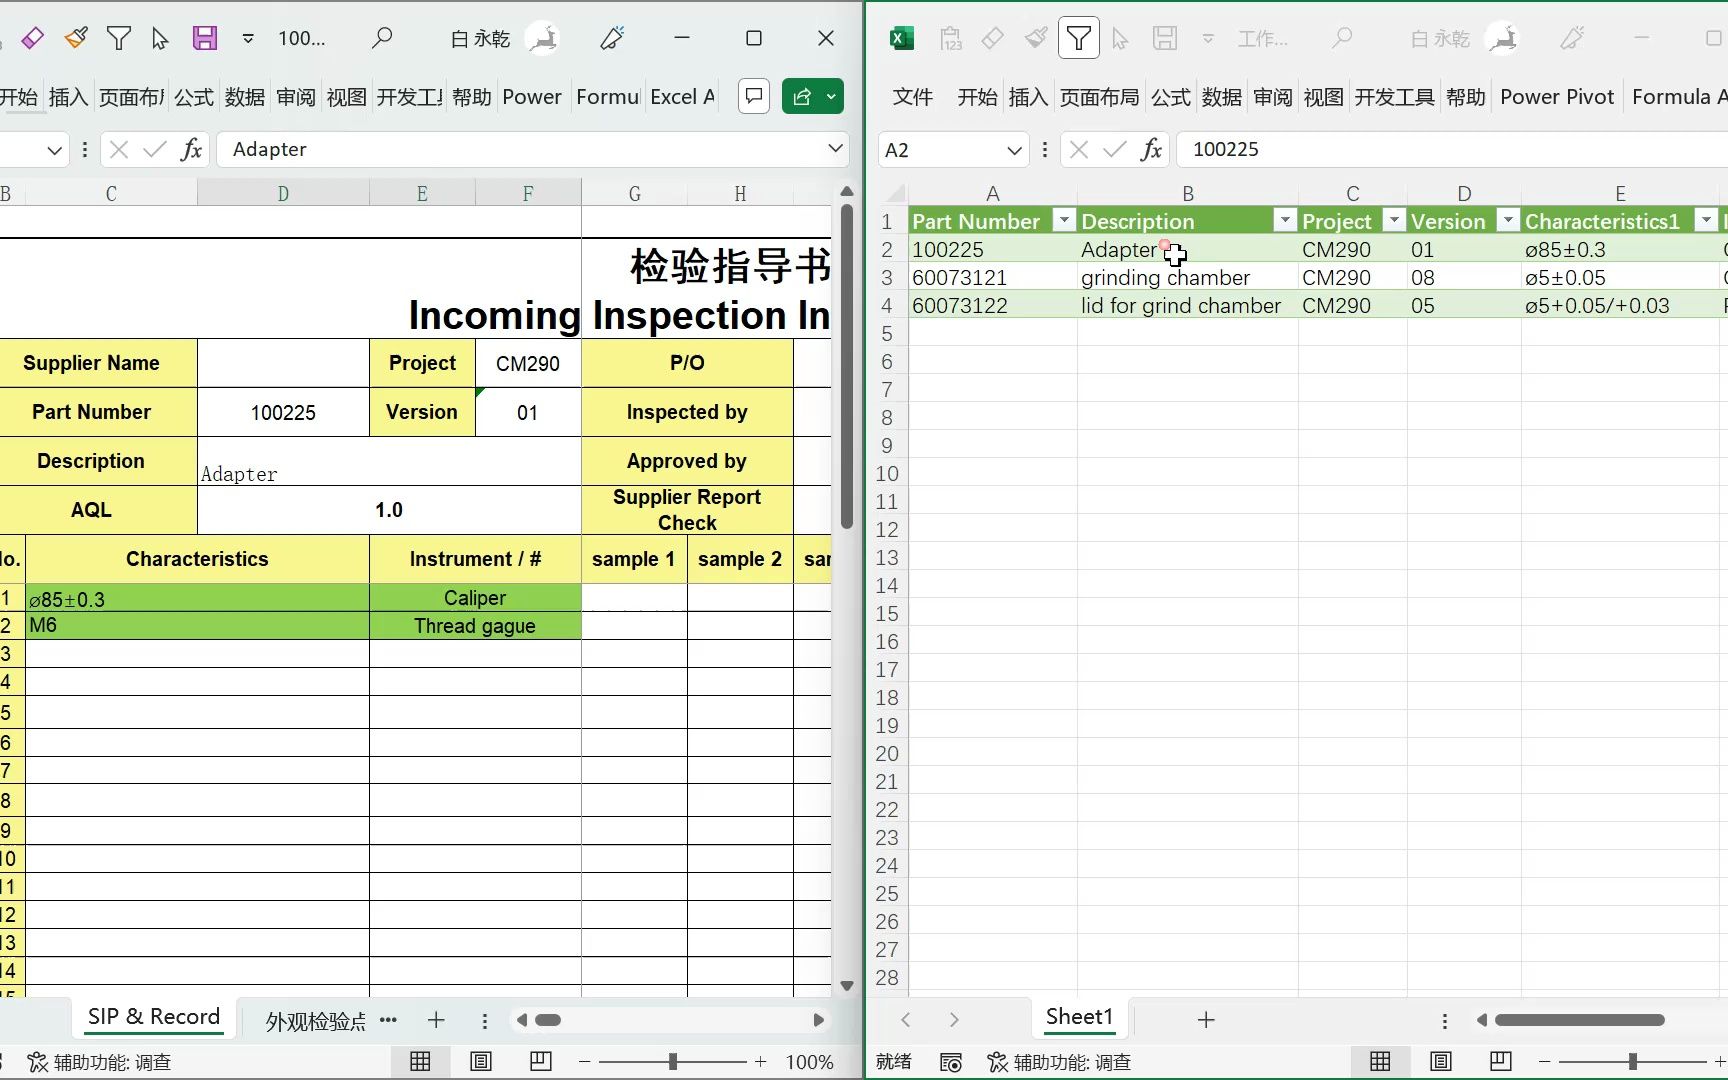Viewport: 1728px width, 1080px height.
Task: Toggle normal view in the status bar
Action: click(420, 1062)
